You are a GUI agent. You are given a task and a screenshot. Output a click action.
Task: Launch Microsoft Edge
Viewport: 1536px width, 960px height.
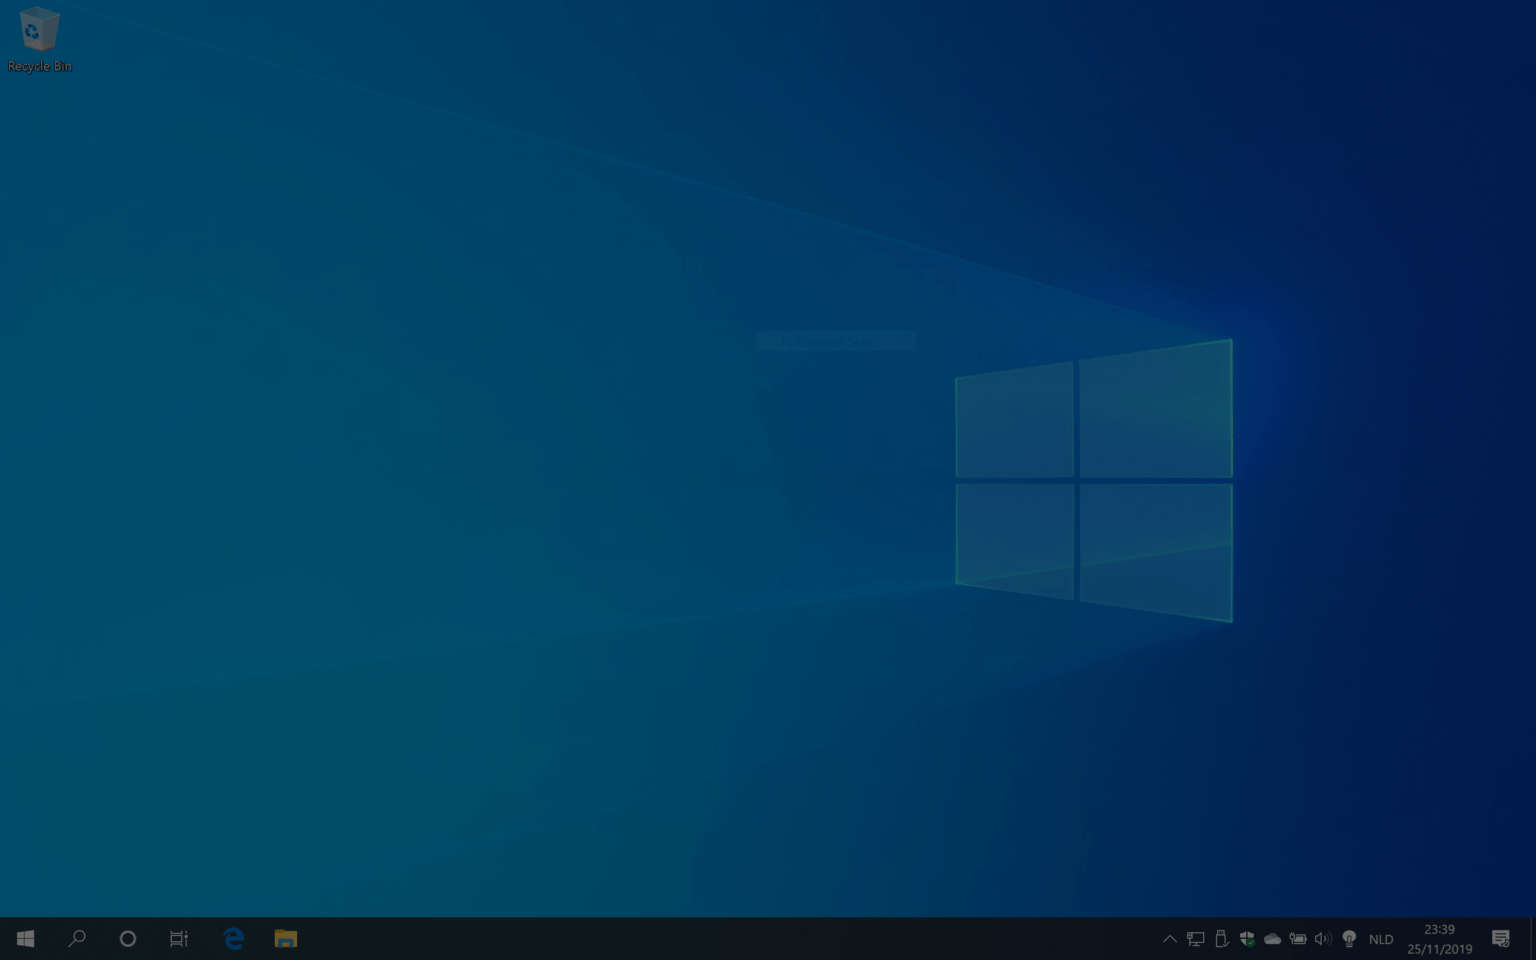click(x=232, y=938)
